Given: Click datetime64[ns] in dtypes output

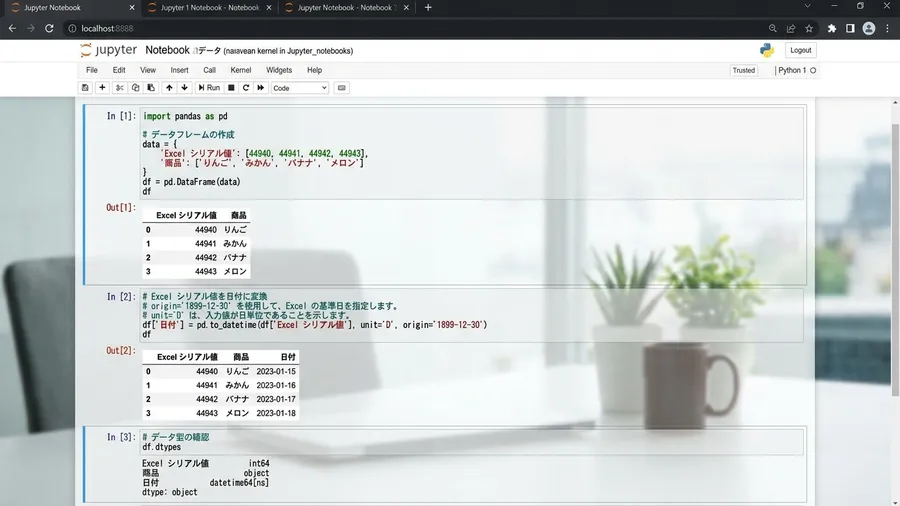Looking at the screenshot, I should click(x=239, y=482).
